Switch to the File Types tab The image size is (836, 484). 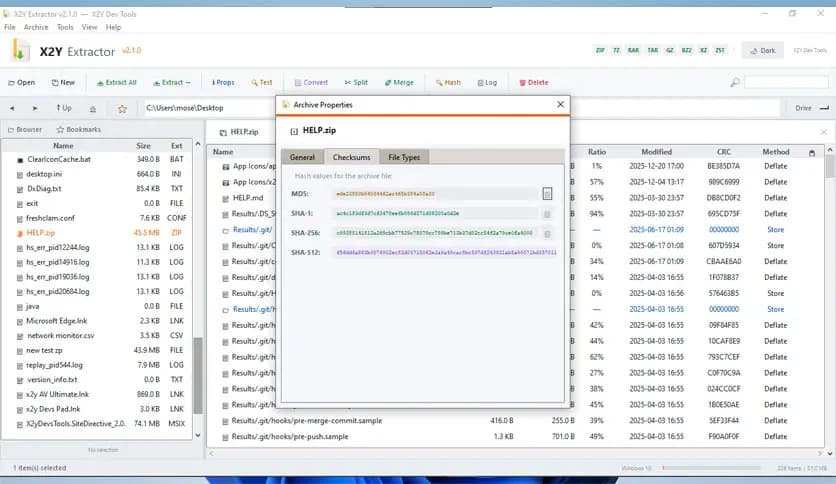(x=404, y=157)
